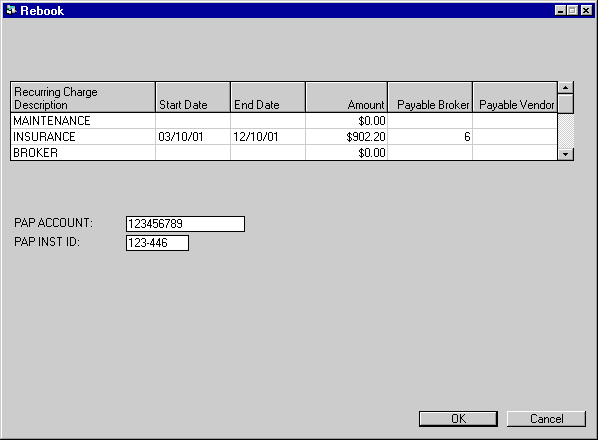The height and width of the screenshot is (440, 598).
Task: Minimize the Rebook window
Action: tap(560, 10)
